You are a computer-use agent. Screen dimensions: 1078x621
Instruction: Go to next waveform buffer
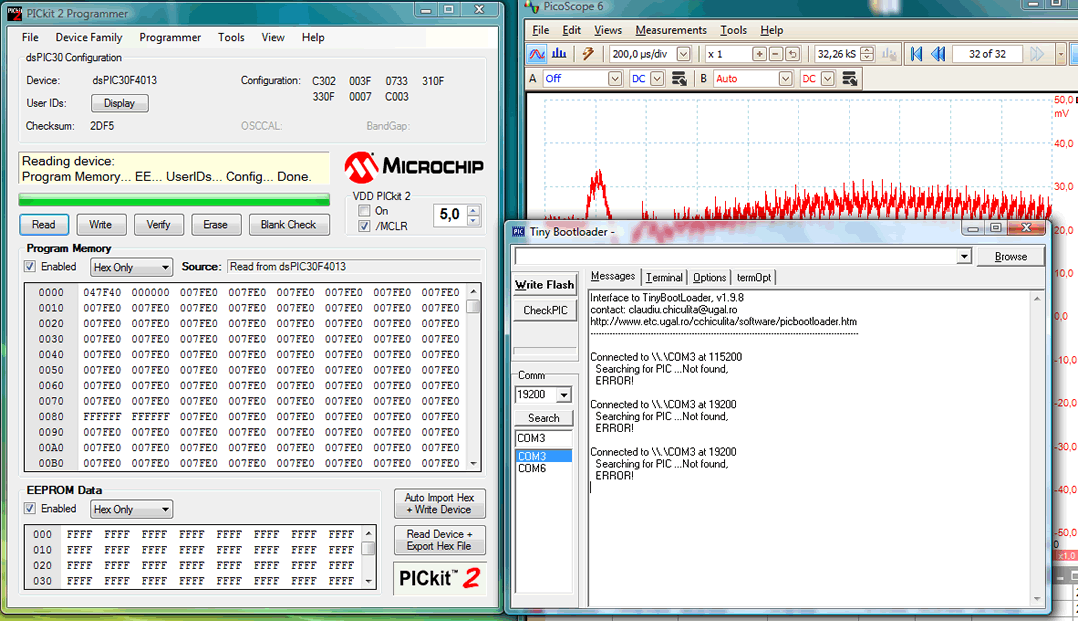click(1037, 54)
